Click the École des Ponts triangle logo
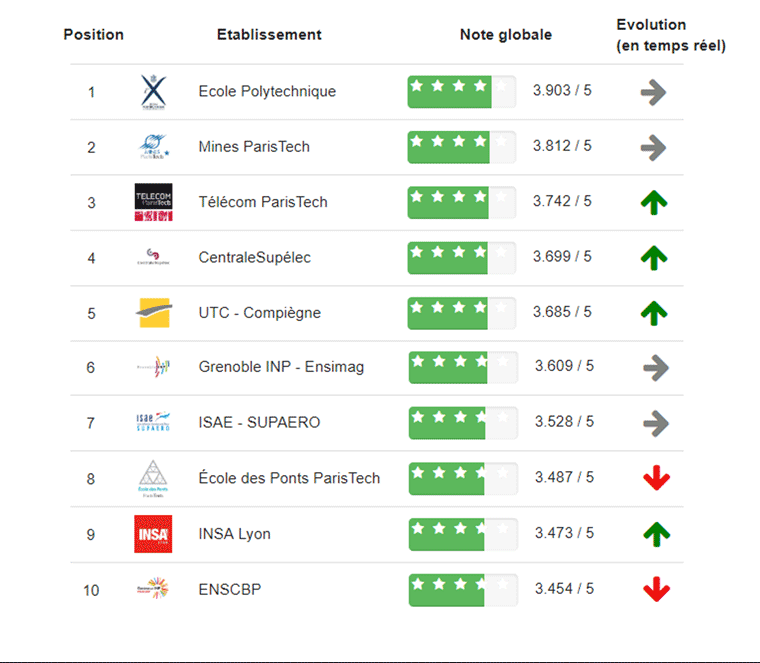The width and height of the screenshot is (760, 663). point(153,478)
